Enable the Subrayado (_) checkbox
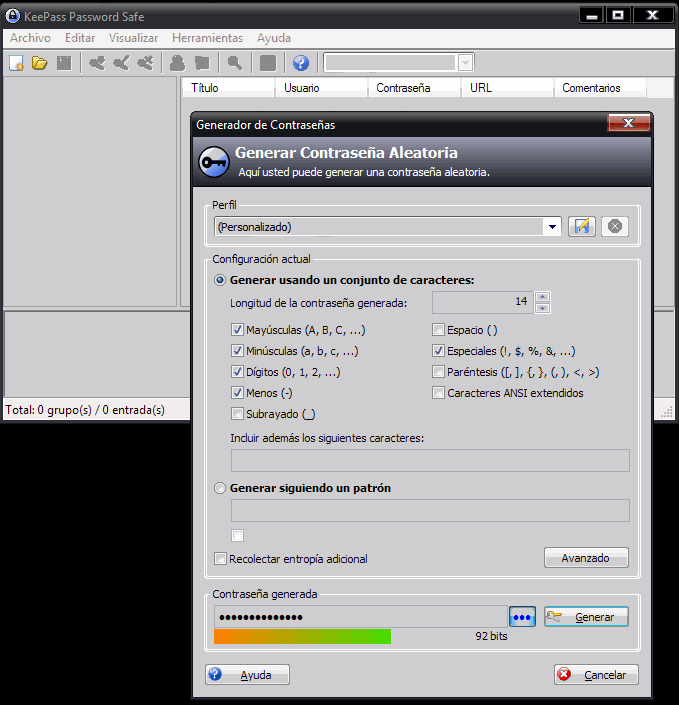The width and height of the screenshot is (679, 705). coord(237,414)
